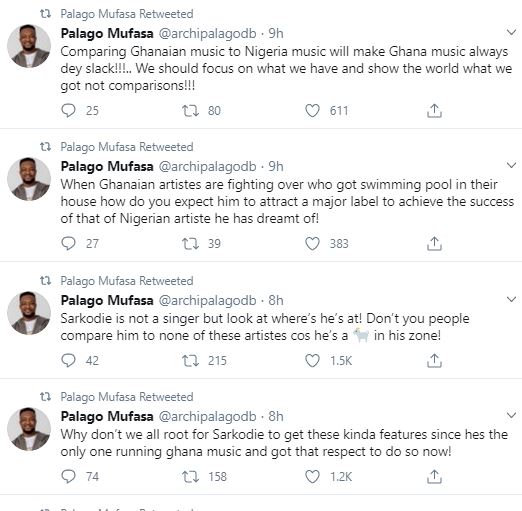Open the 8h timestamp on the root for Sarkodie tweet
Image resolution: width=522 pixels, height=511 pixels.
[x=276, y=416]
